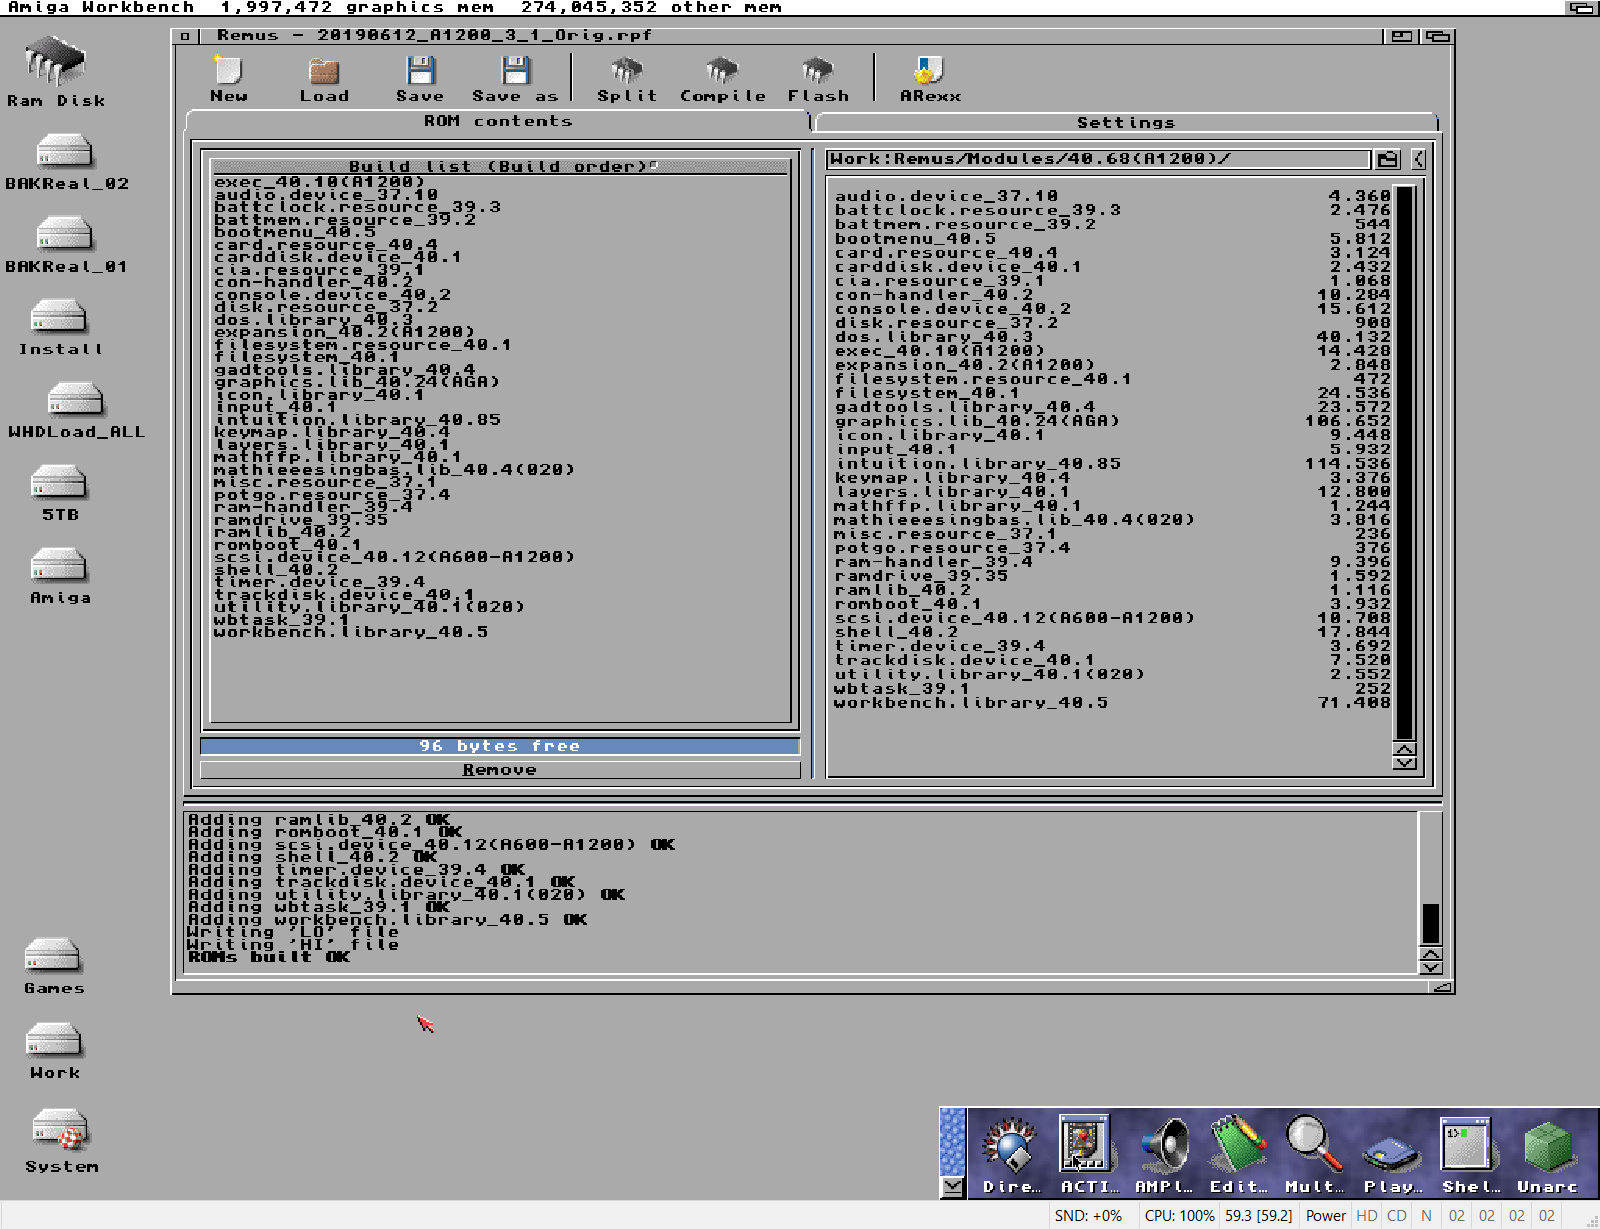Select the BAKReal_01 drive icon
The width and height of the screenshot is (1600, 1229).
pyautogui.click(x=66, y=245)
